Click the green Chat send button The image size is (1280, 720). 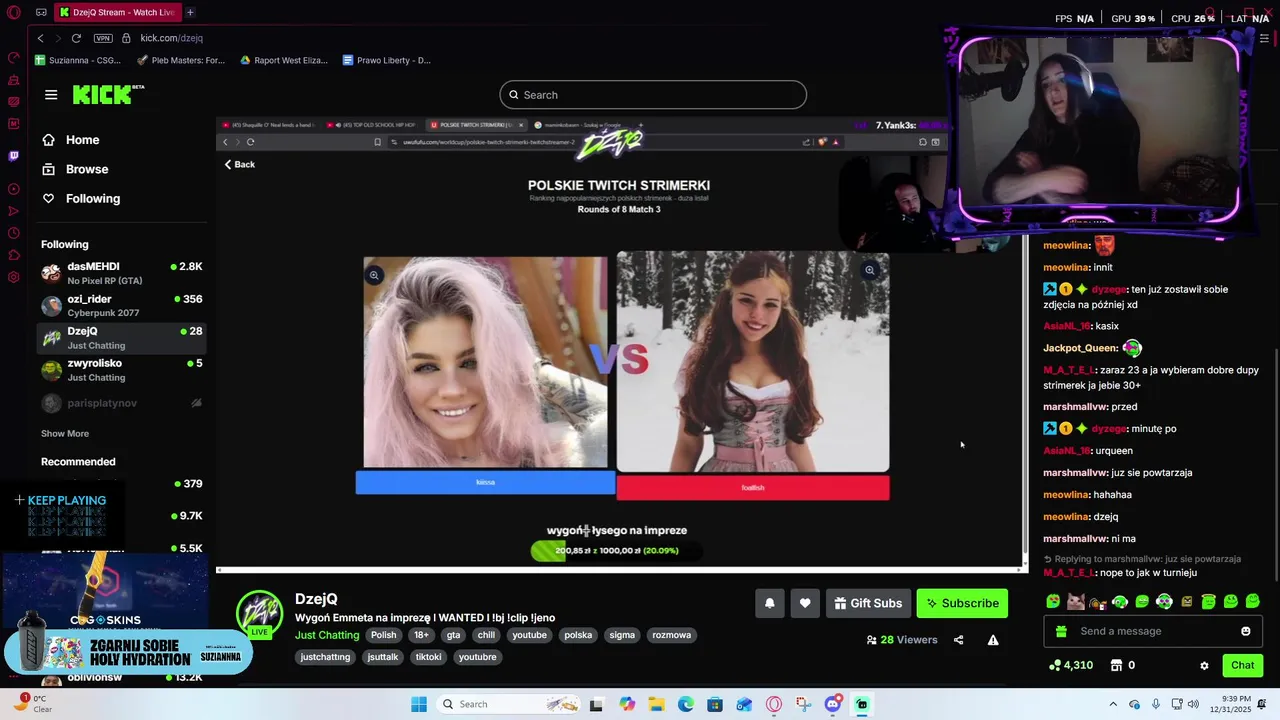pos(1242,665)
